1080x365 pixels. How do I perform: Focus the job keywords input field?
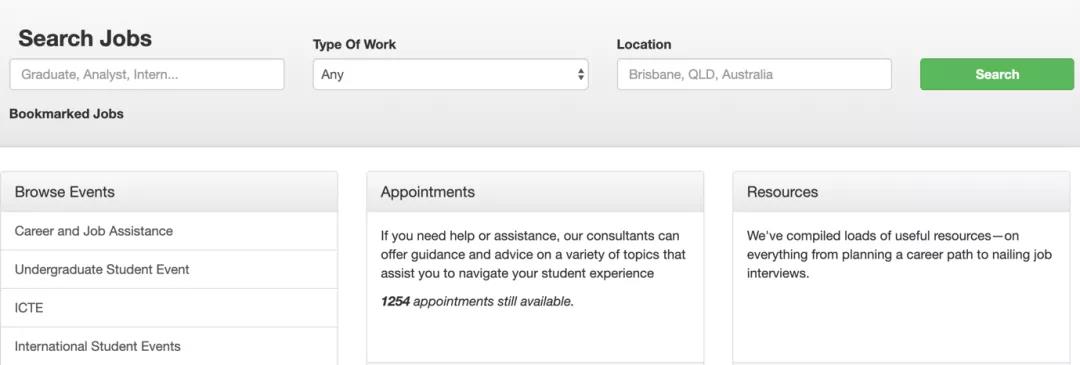[147, 74]
